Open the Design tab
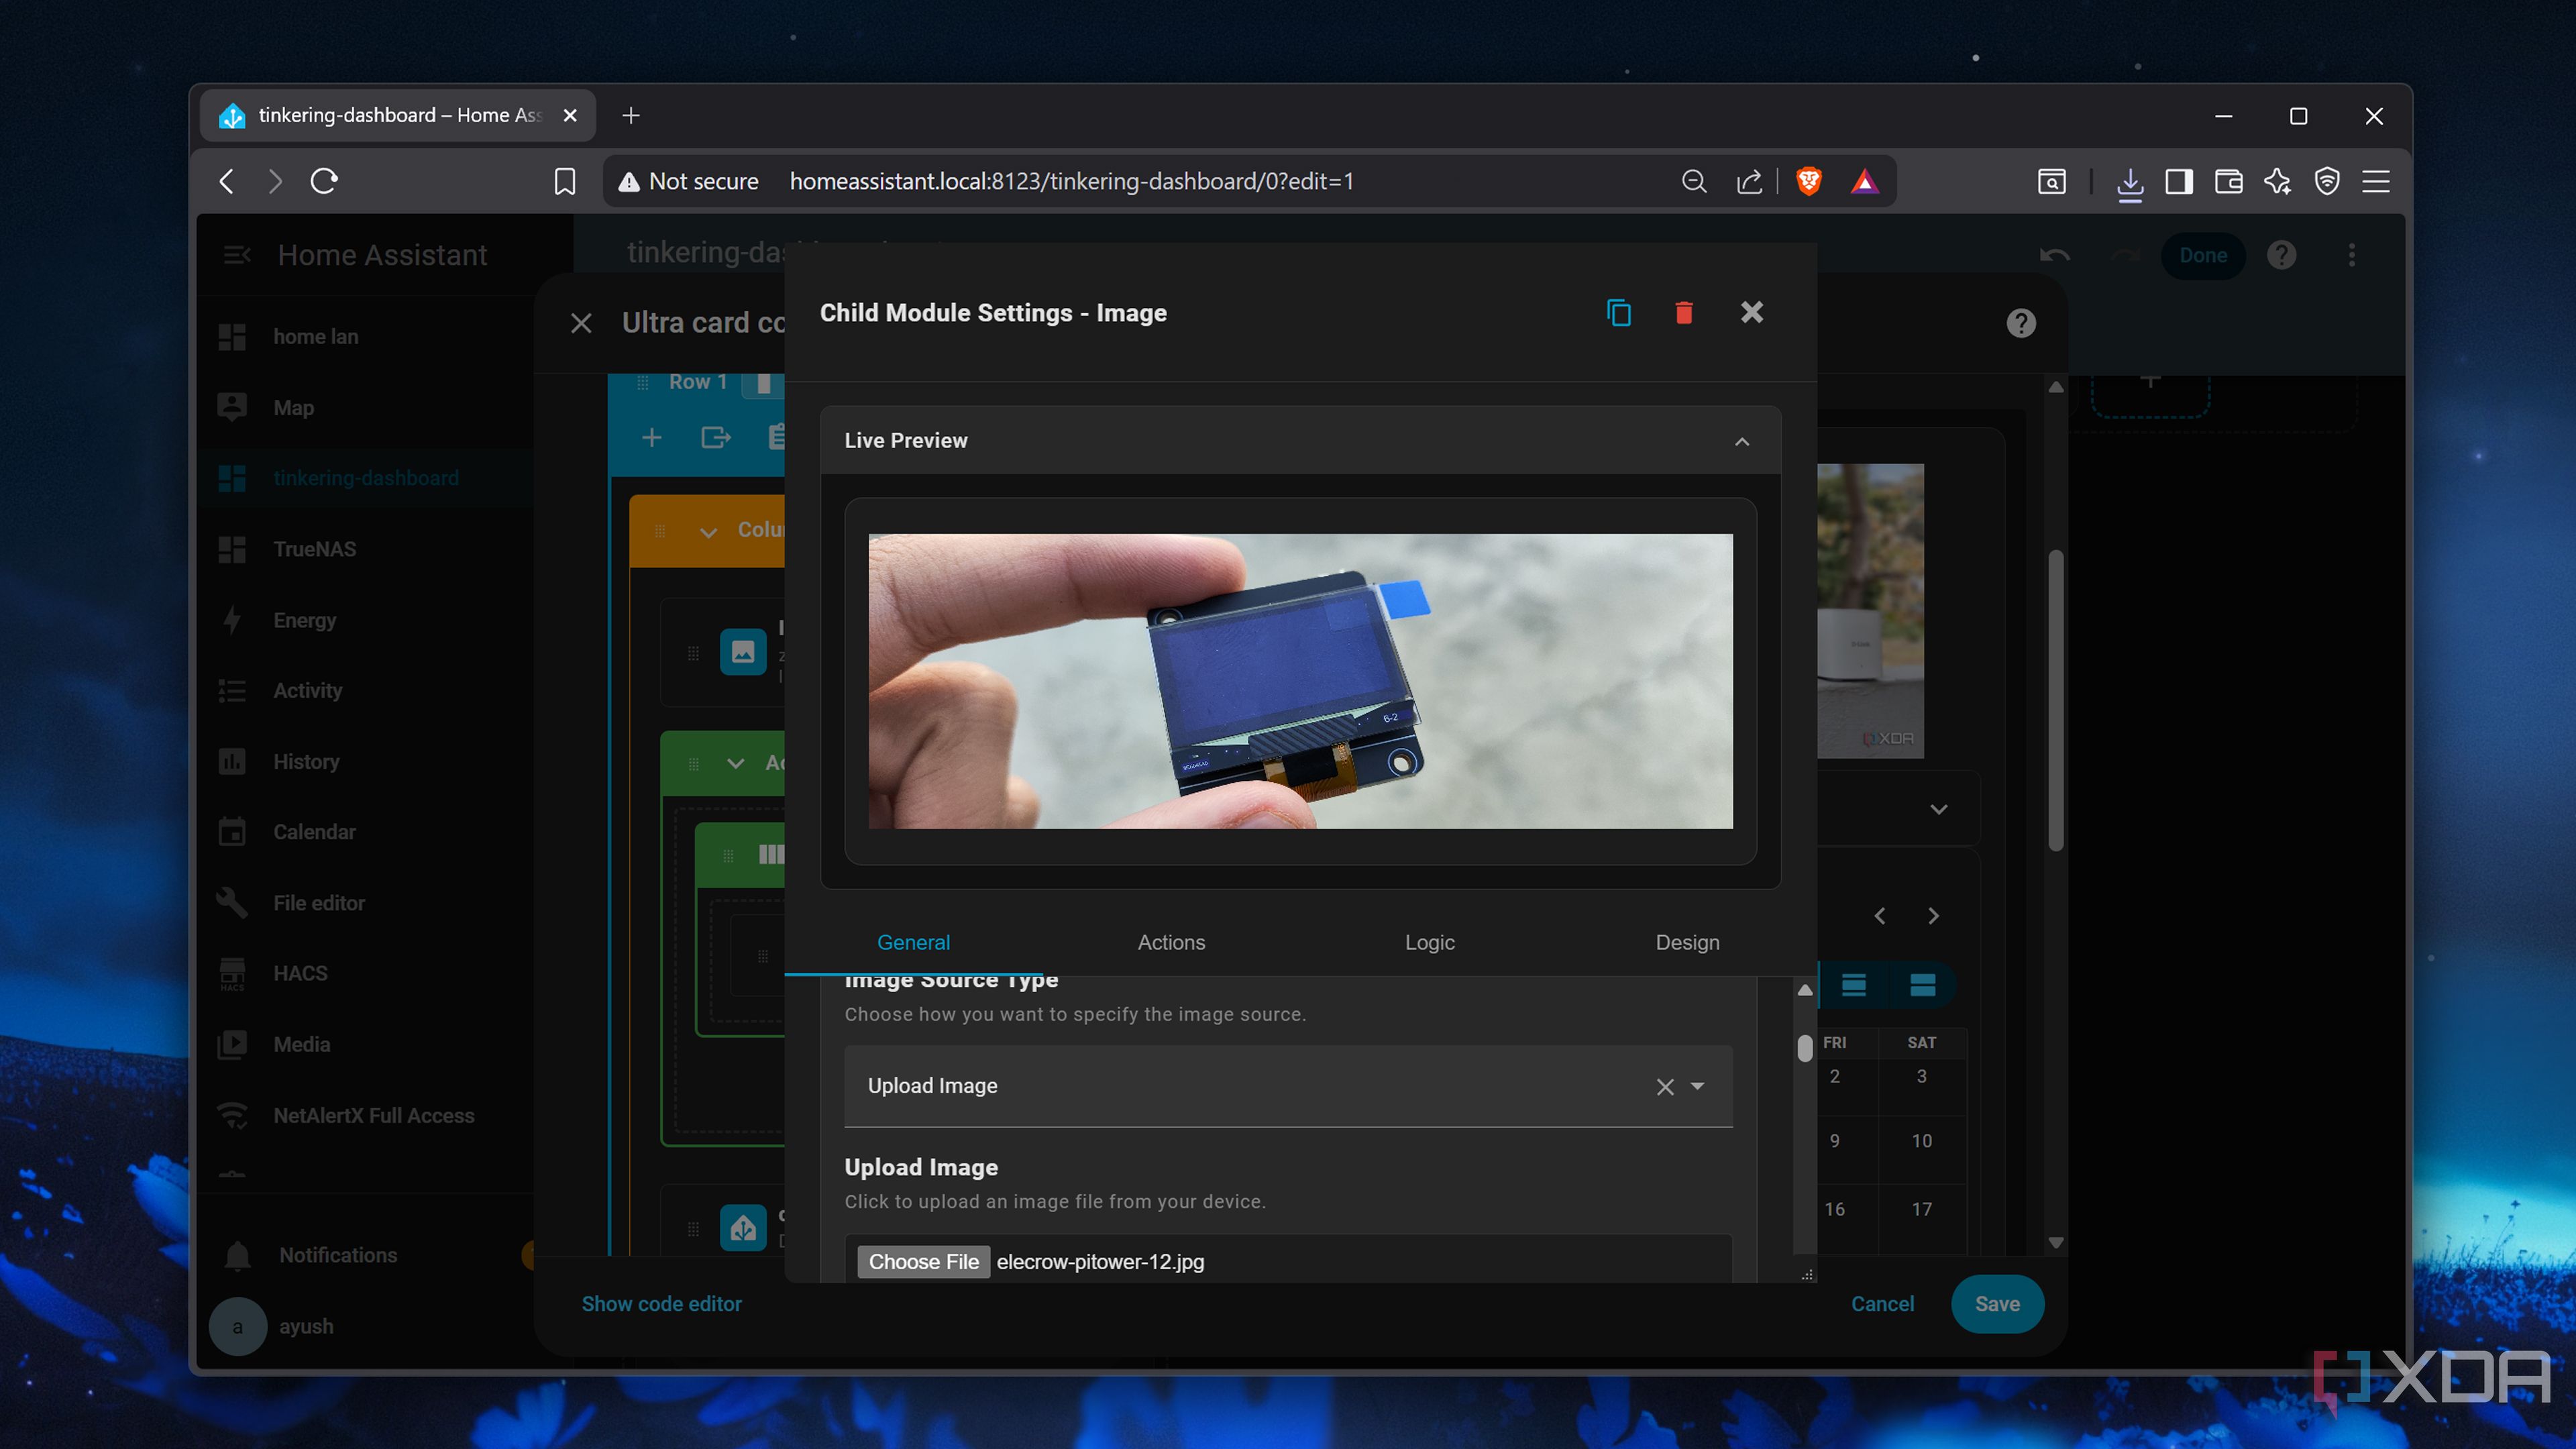Screen dimensions: 2576x1449 click(1687, 942)
